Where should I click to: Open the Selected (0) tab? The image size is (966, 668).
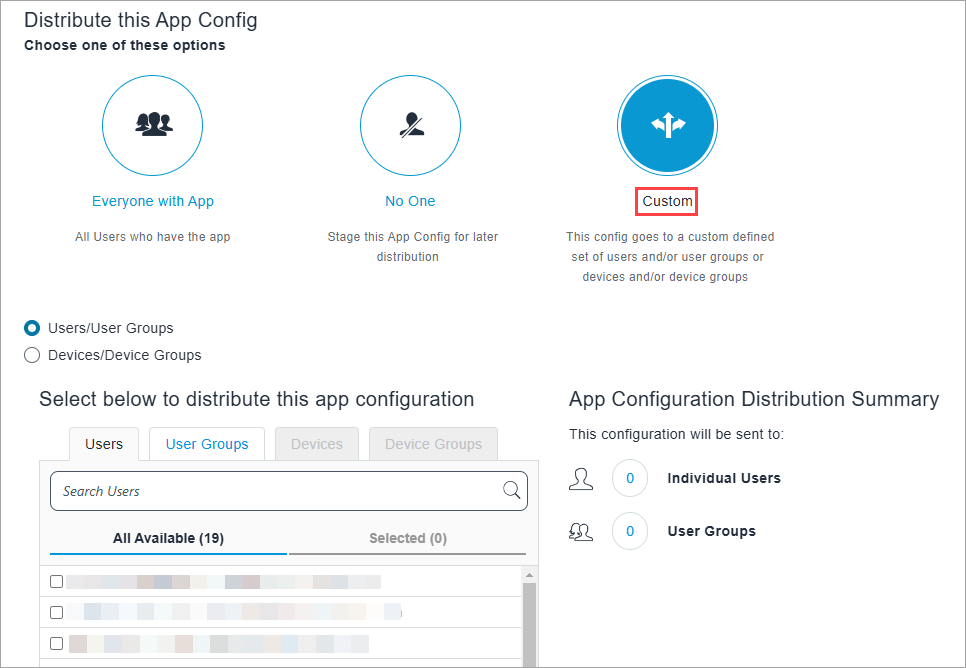coord(407,538)
